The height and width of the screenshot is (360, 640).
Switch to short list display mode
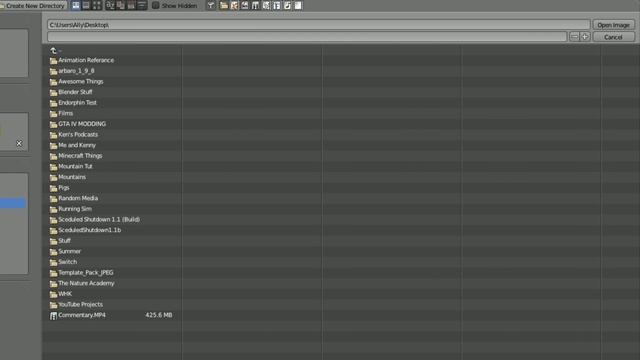tap(76, 5)
